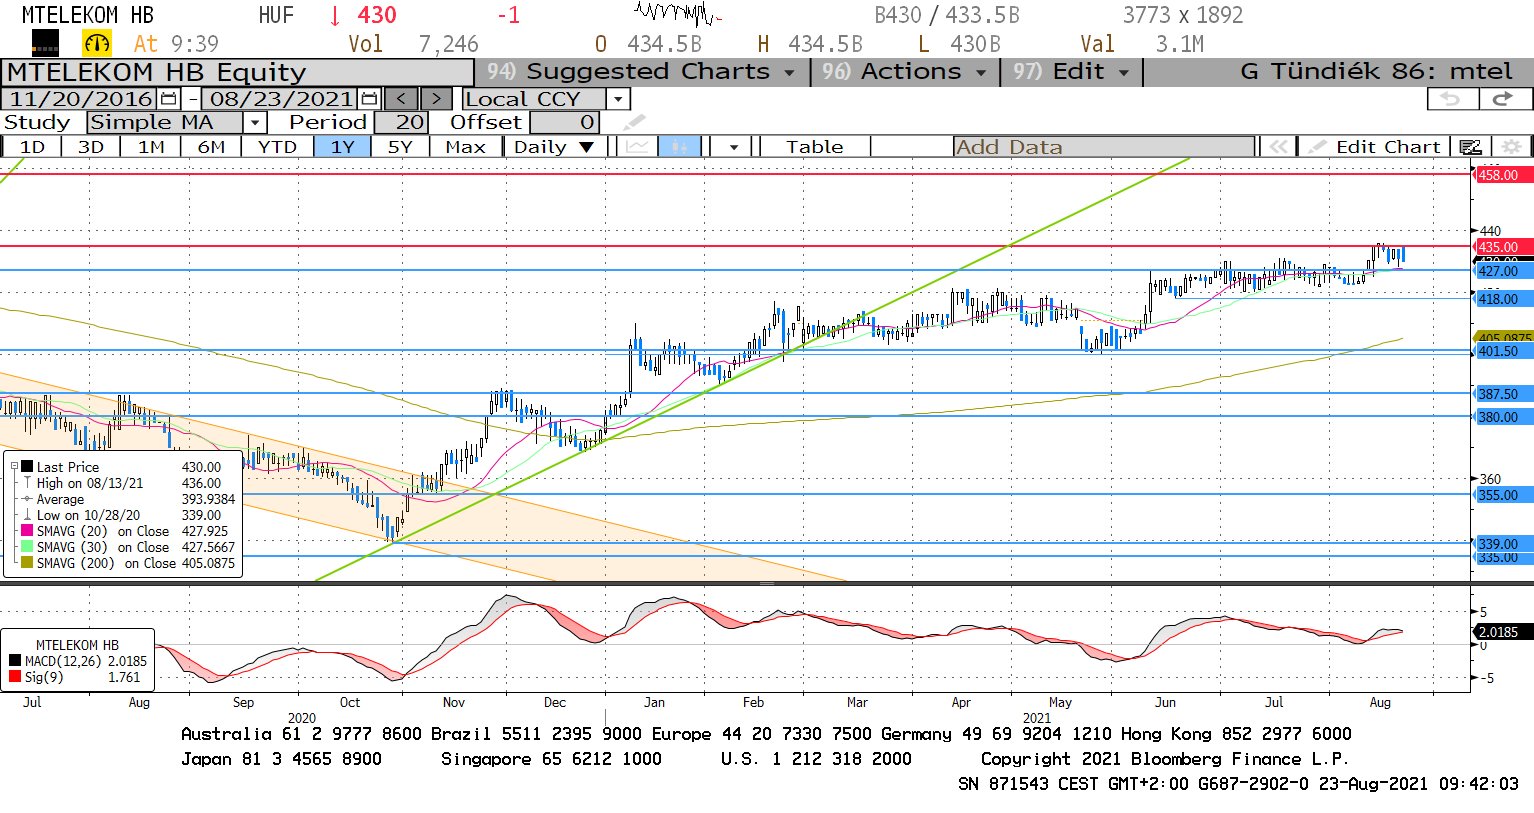Select the 1Y time range tab
Screen dimensions: 1534x813
[343, 147]
